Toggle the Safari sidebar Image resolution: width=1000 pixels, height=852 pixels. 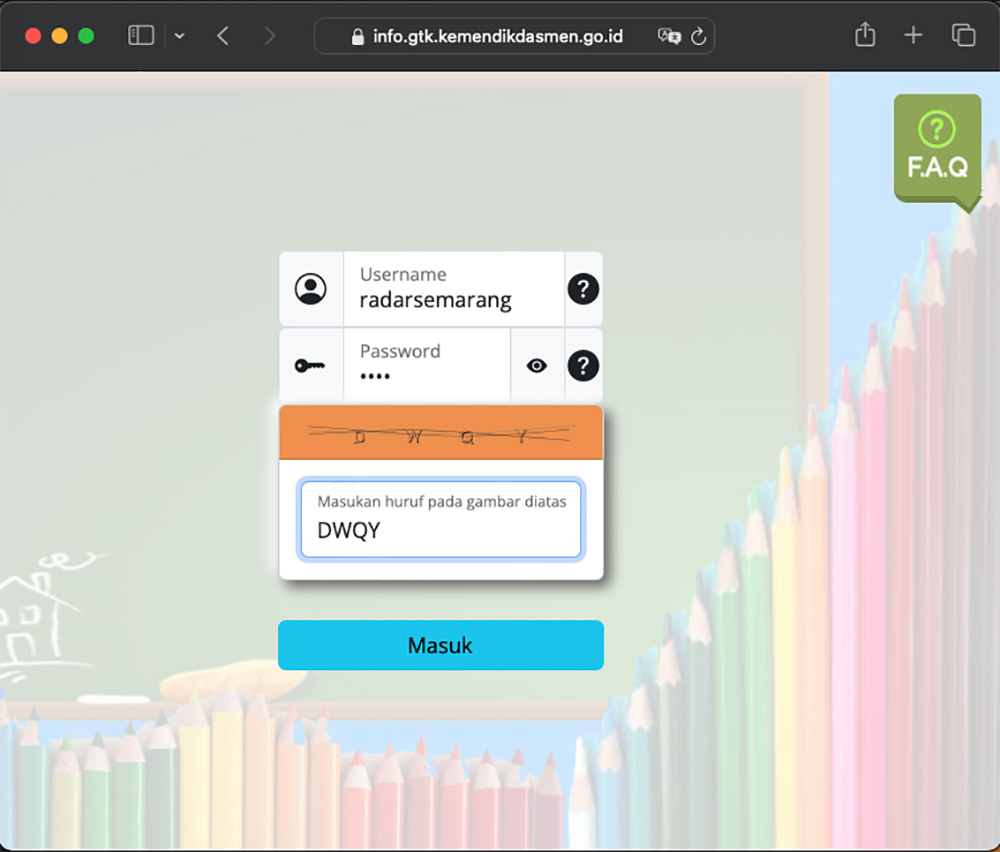141,36
